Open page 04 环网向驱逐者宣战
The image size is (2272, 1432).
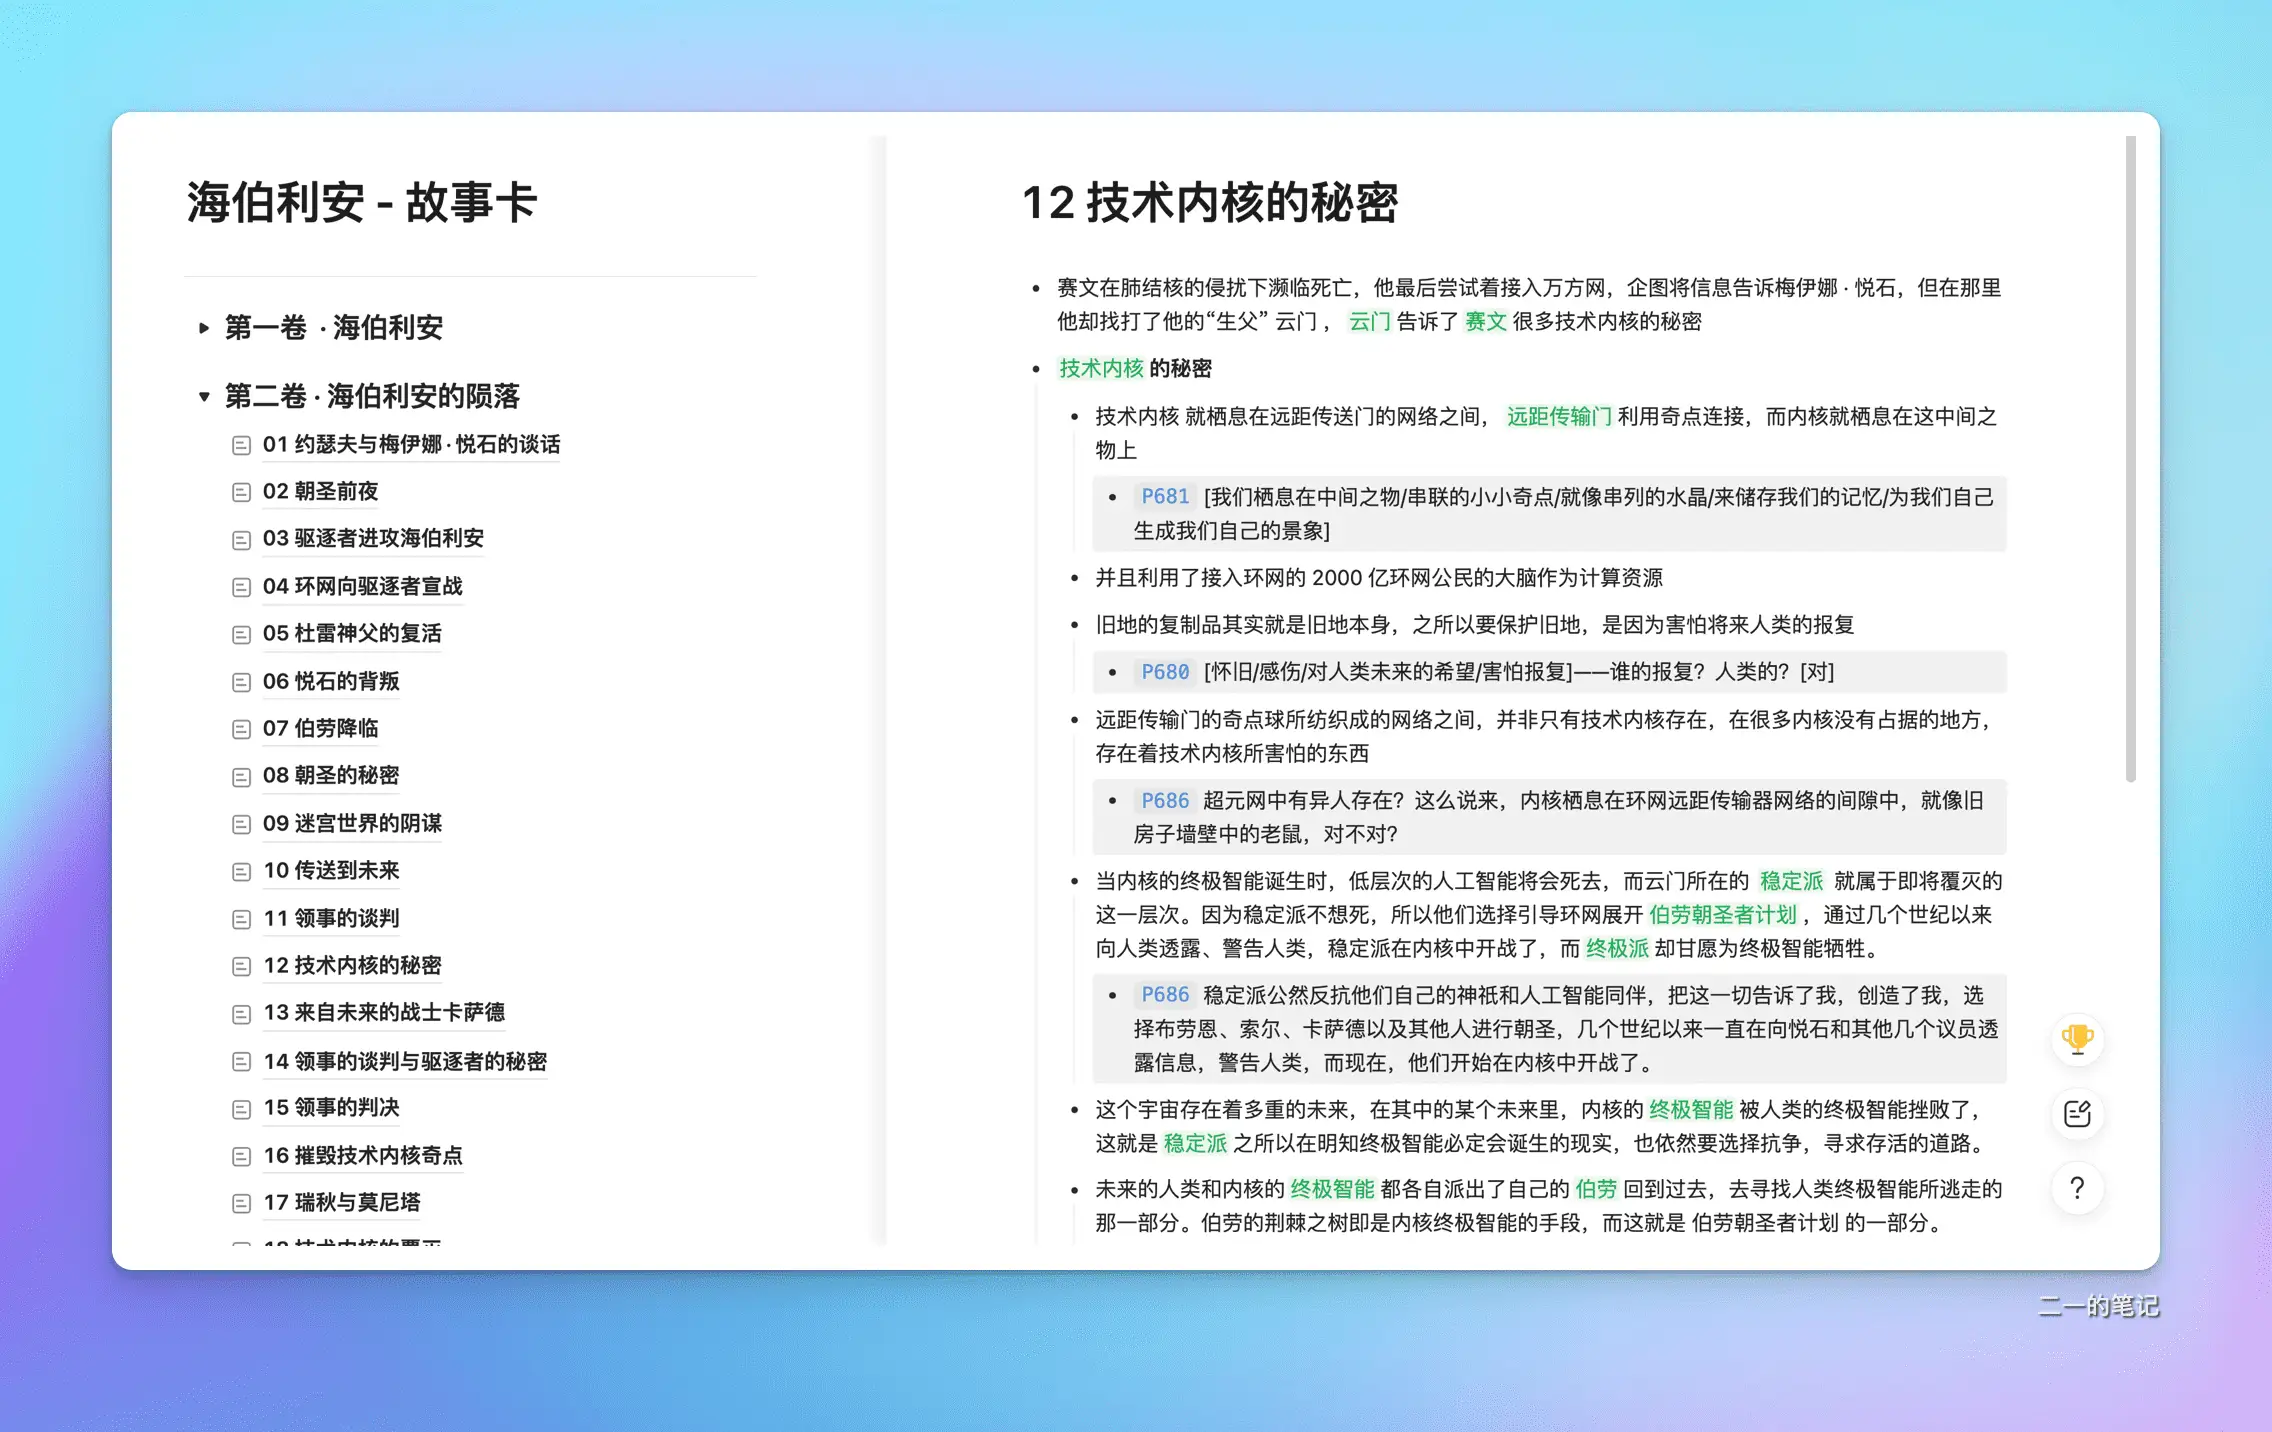click(x=362, y=586)
